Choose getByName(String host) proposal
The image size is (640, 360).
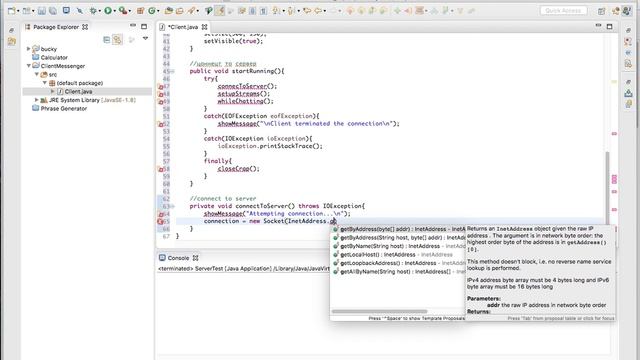pyautogui.click(x=398, y=246)
